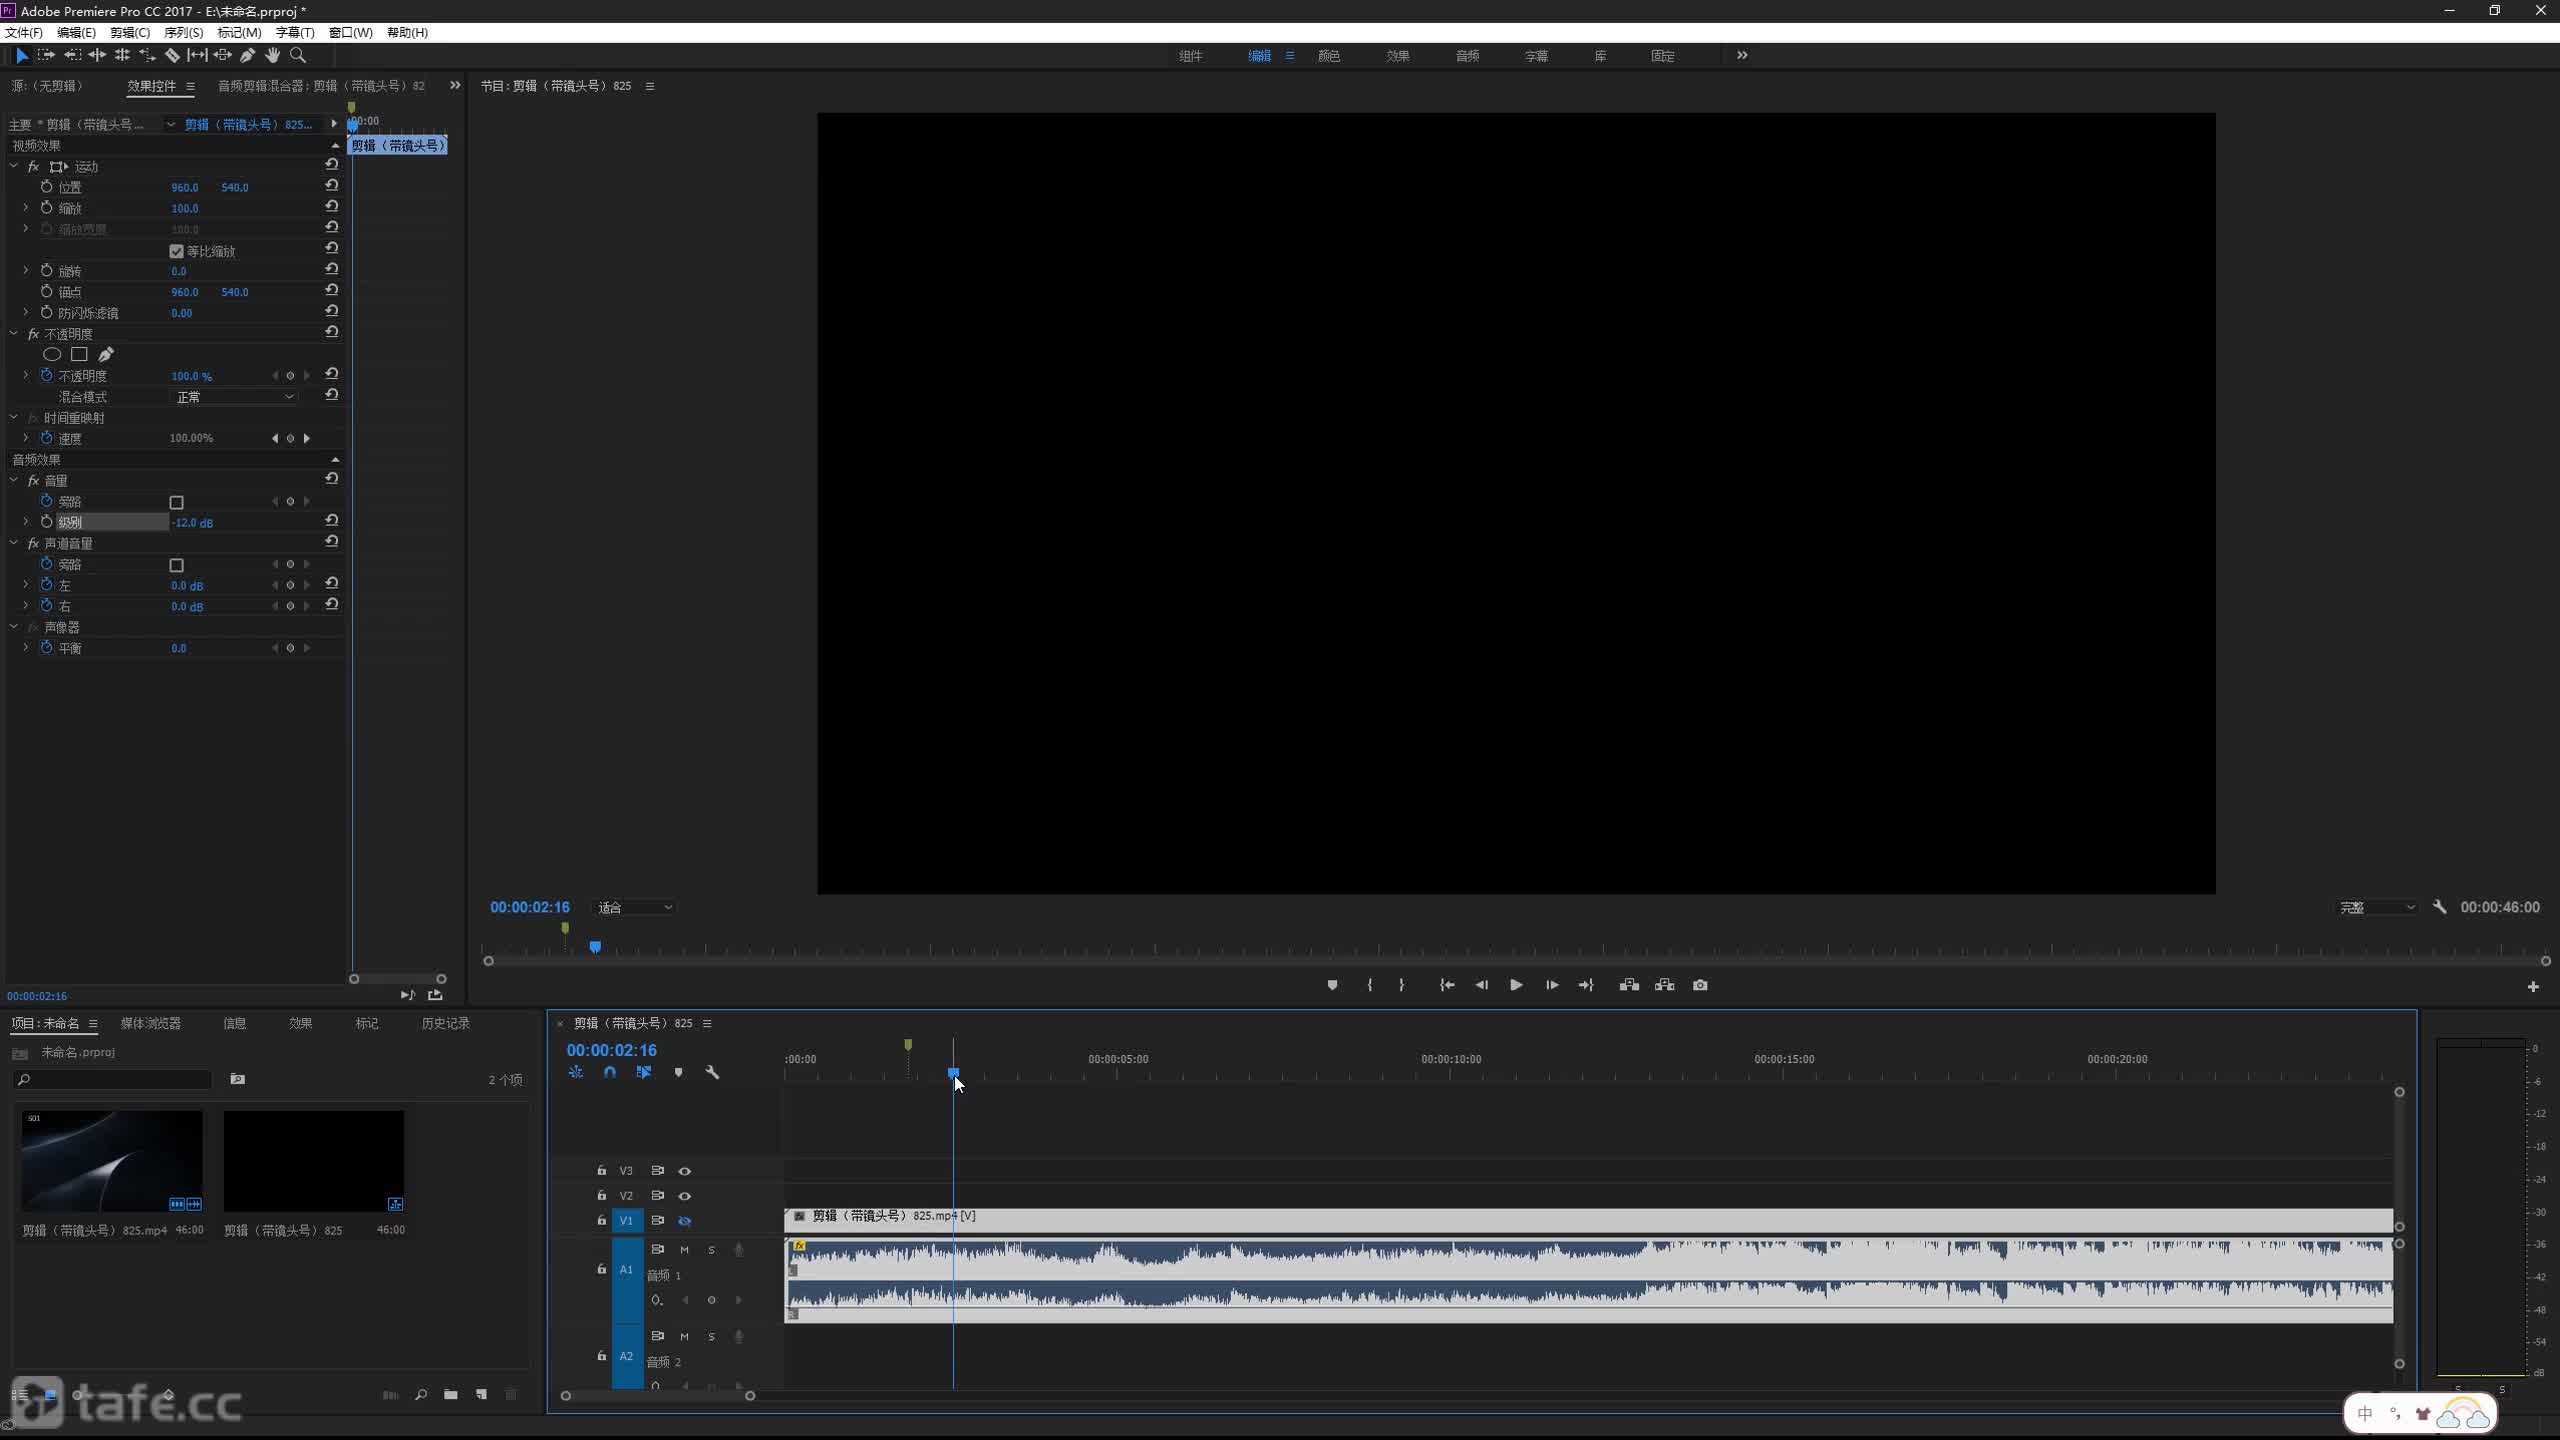Viewport: 2560px width, 1440px height.
Task: Click the timeline nest sequence icon
Action: pyautogui.click(x=576, y=1072)
